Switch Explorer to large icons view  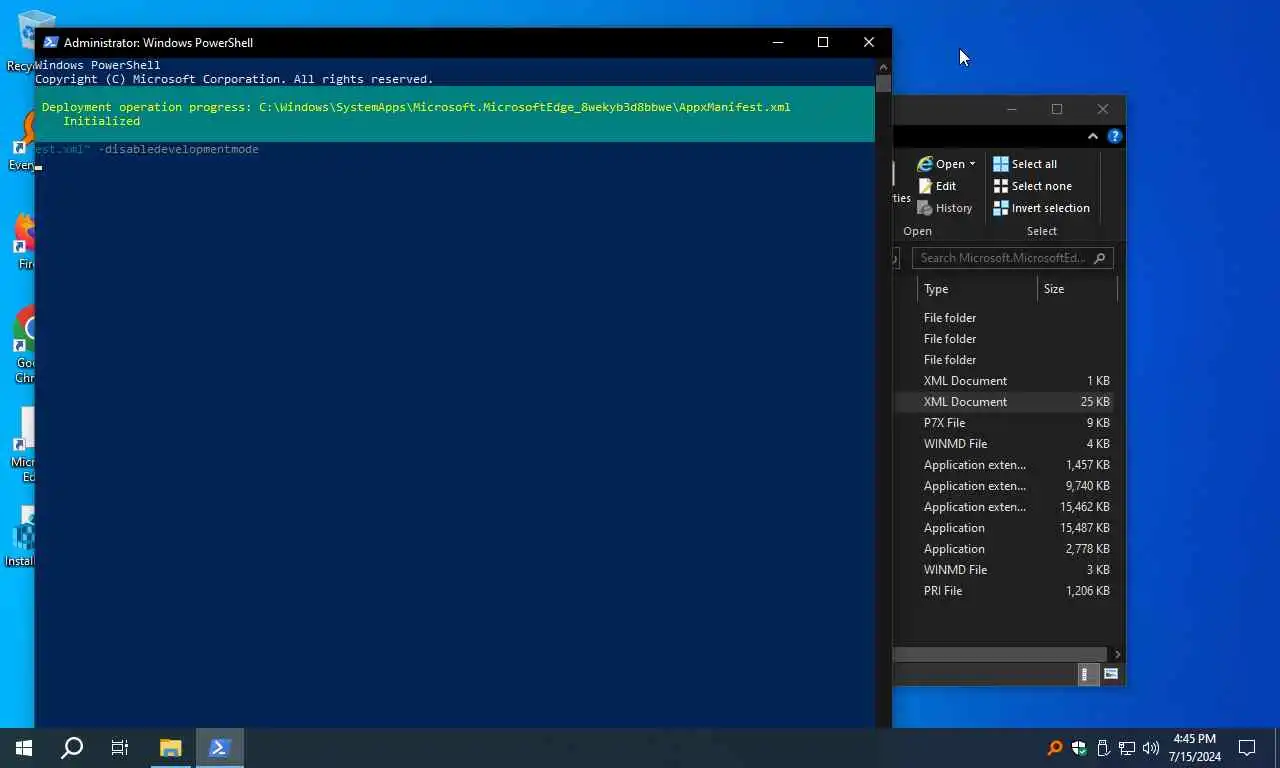pyautogui.click(x=1111, y=675)
